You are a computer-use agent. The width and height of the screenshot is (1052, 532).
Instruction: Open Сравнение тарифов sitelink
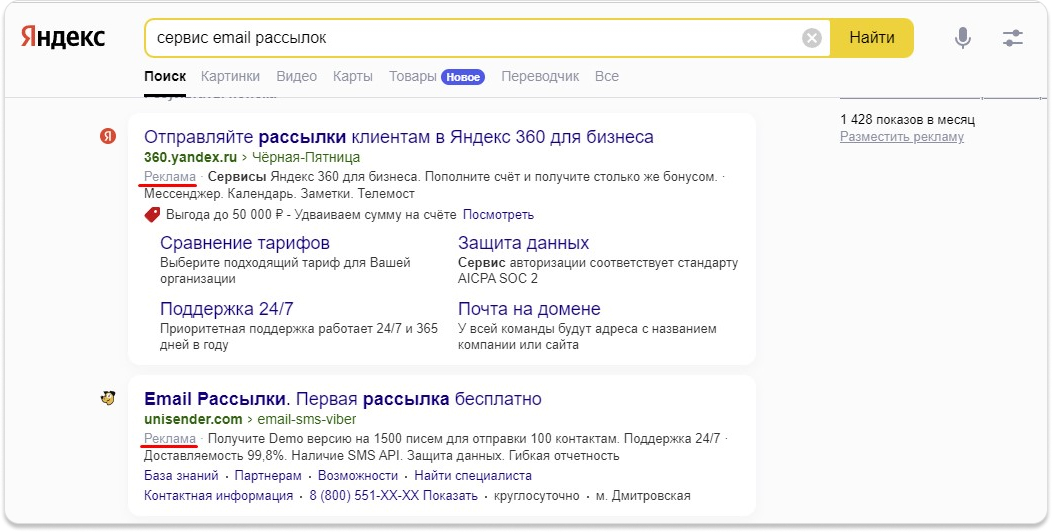[x=245, y=243]
